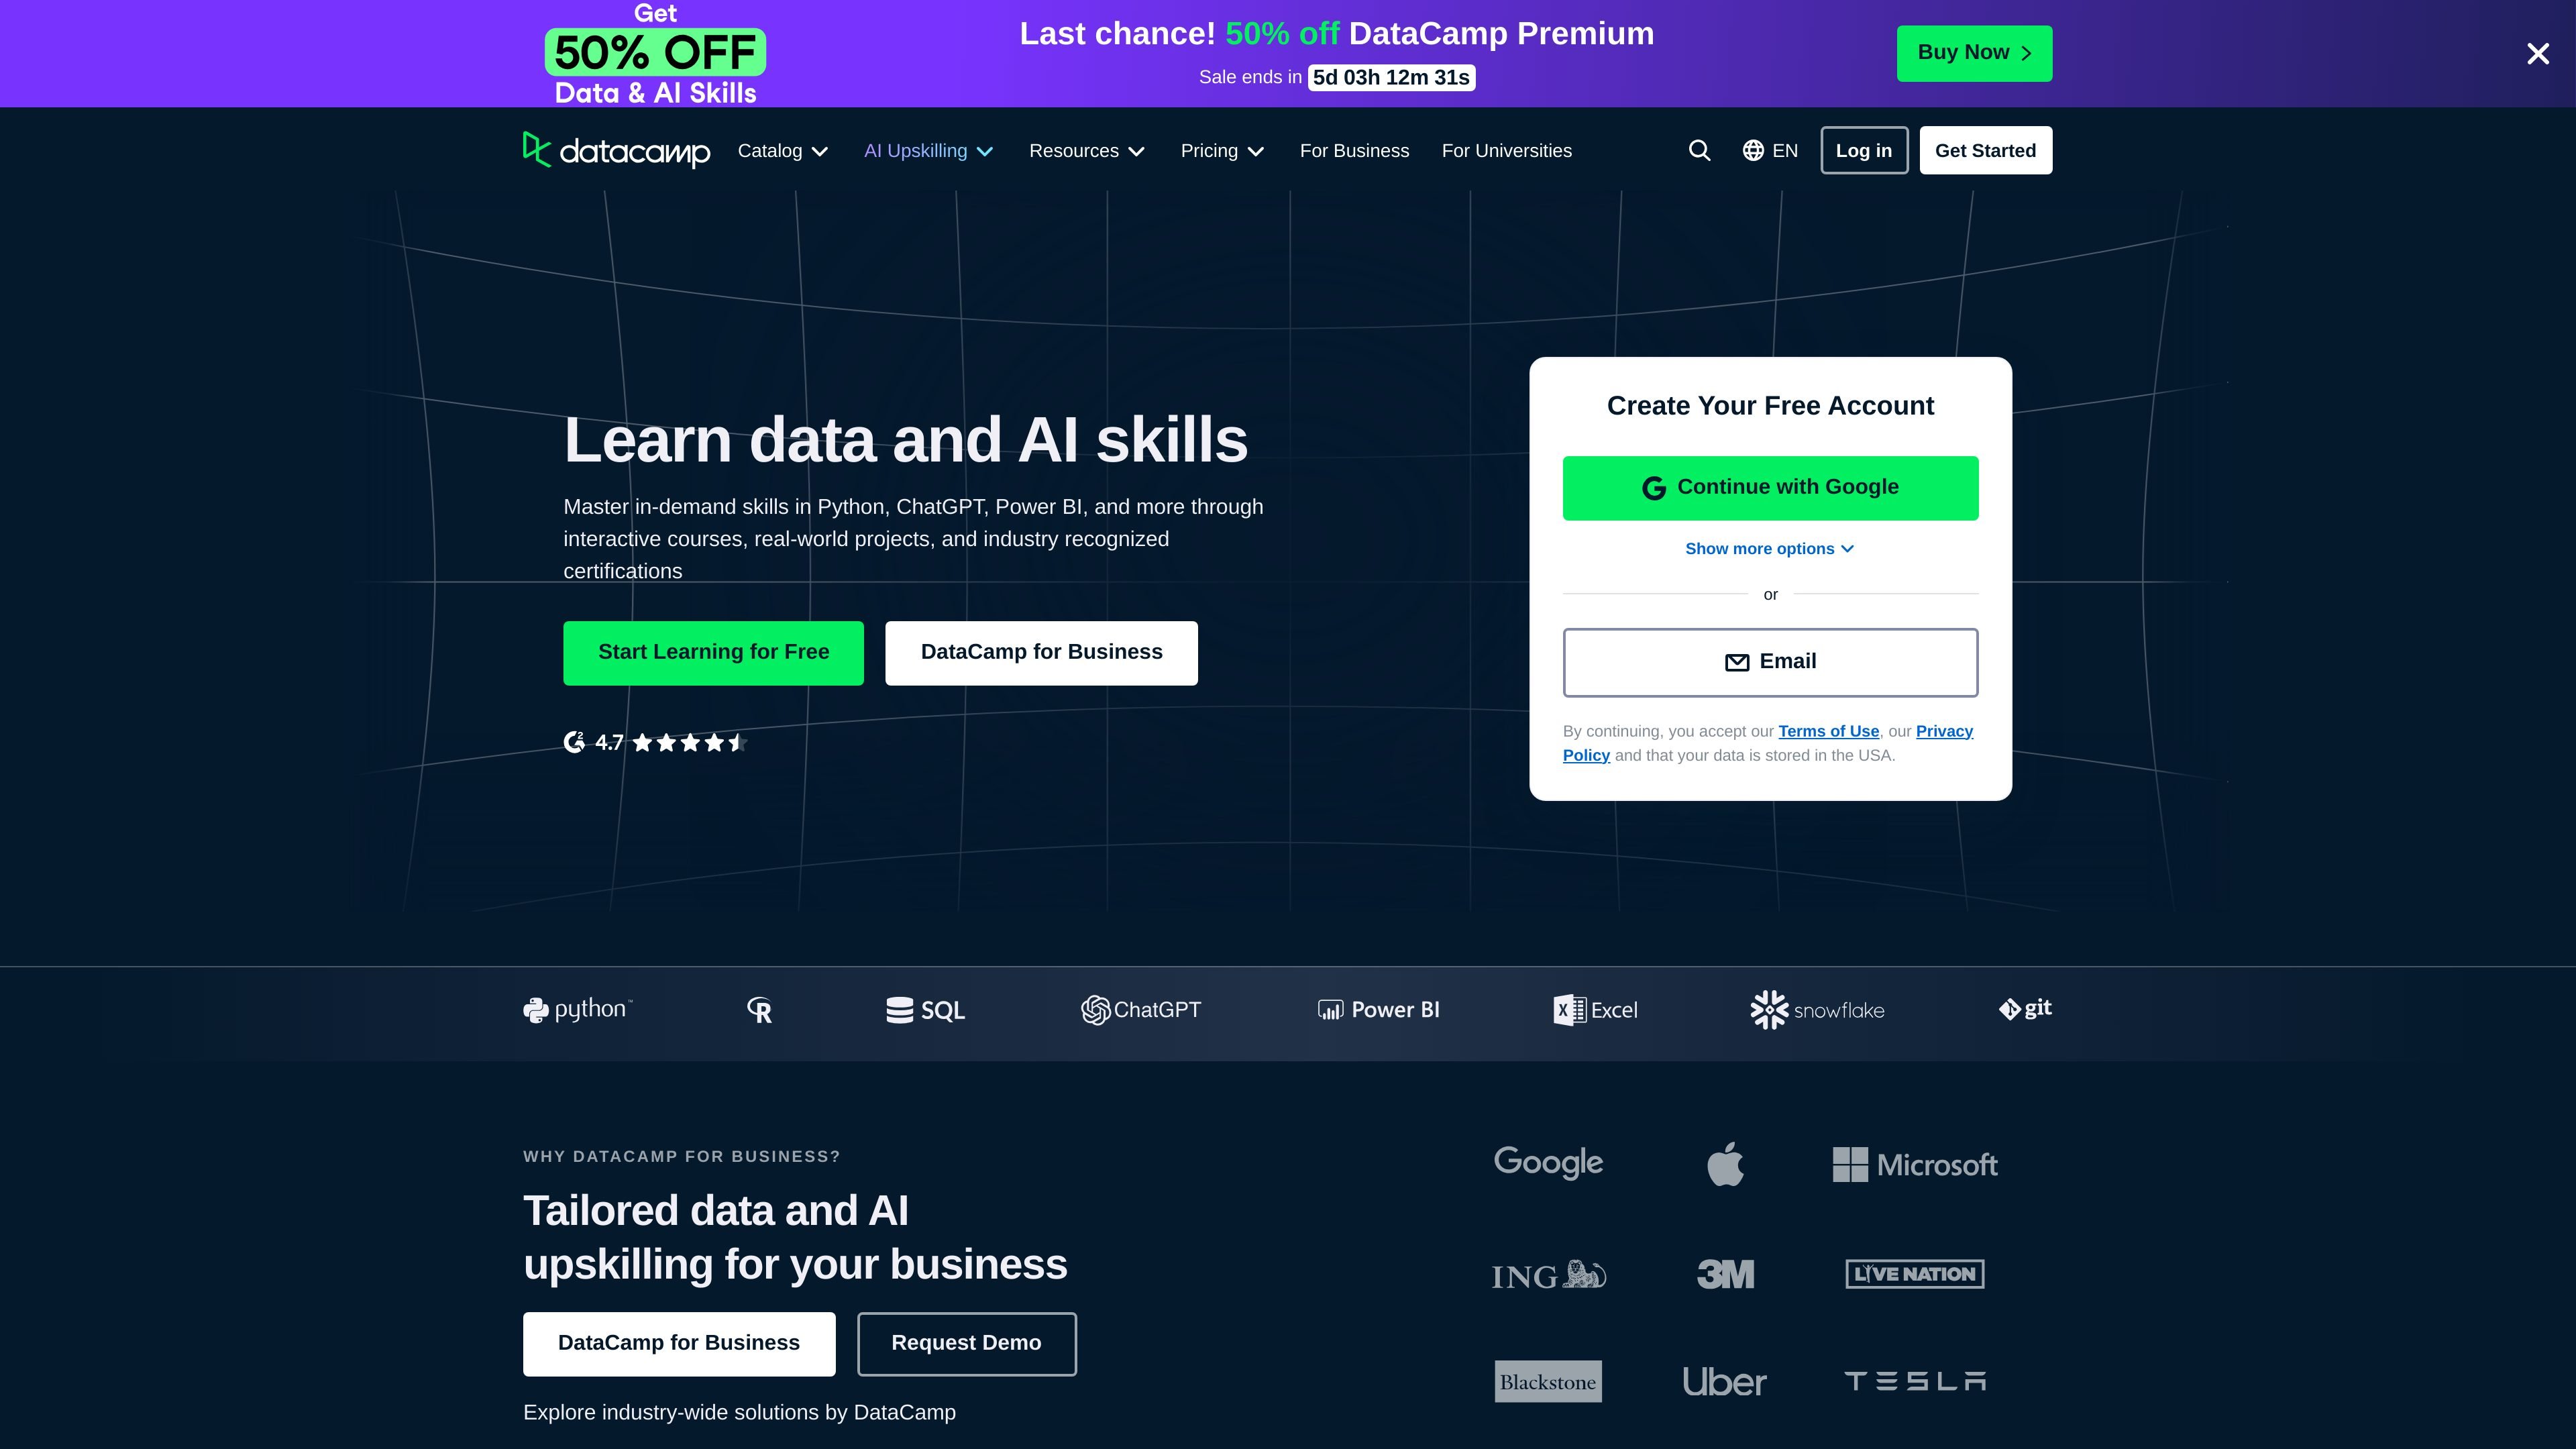This screenshot has height=1449, width=2576.
Task: Open the Privacy Policy link
Action: [1944, 731]
